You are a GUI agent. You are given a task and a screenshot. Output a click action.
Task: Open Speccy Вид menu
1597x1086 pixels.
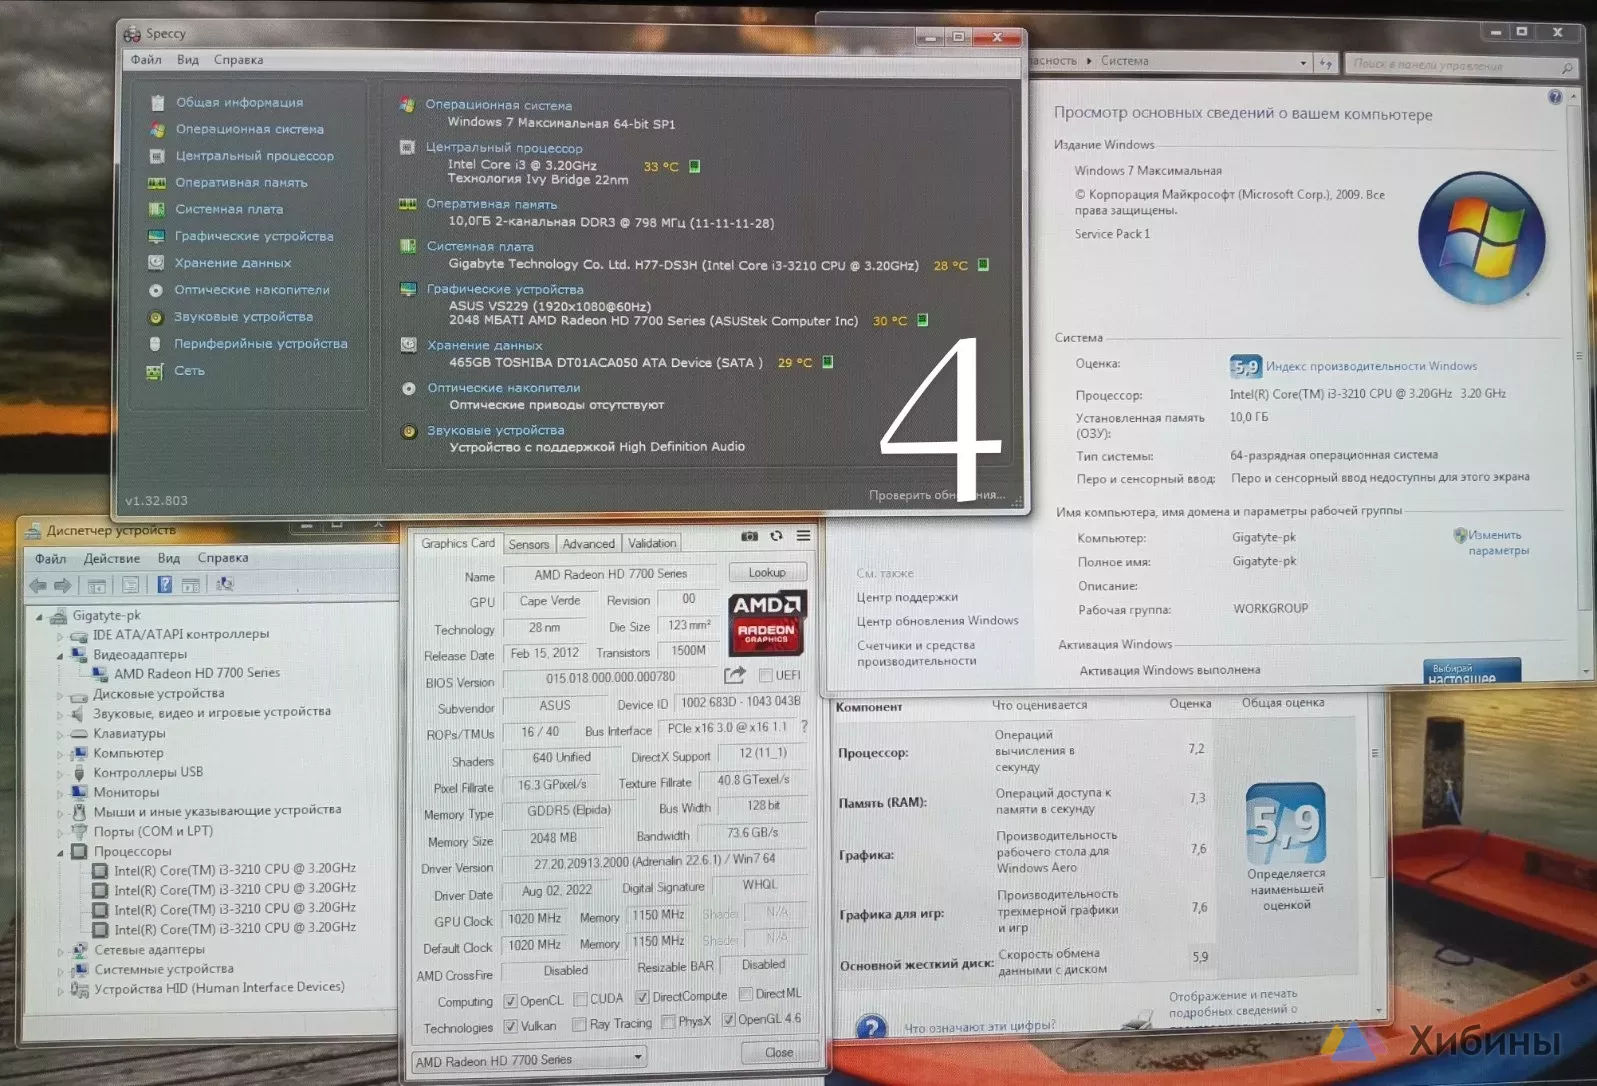(188, 60)
